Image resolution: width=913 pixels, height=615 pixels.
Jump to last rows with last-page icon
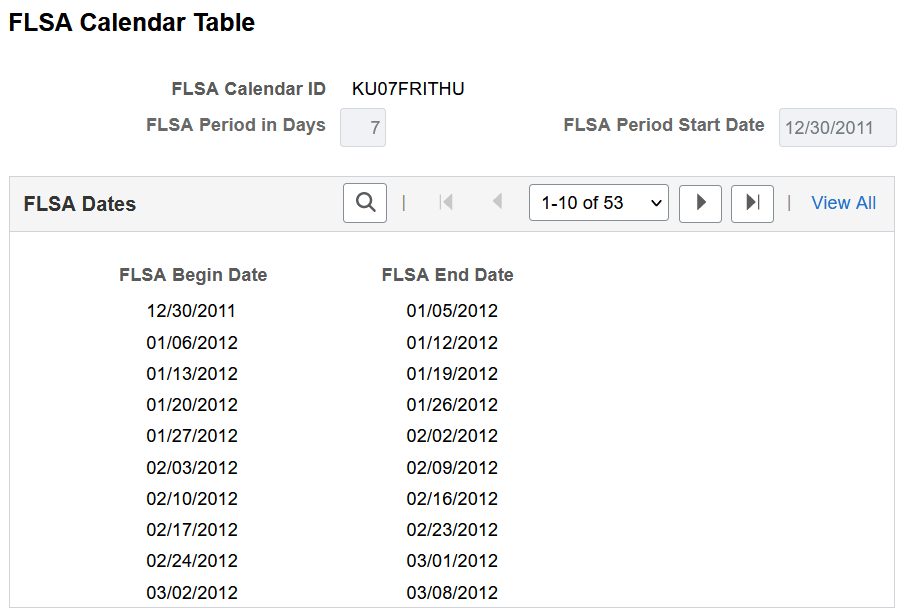coord(752,203)
